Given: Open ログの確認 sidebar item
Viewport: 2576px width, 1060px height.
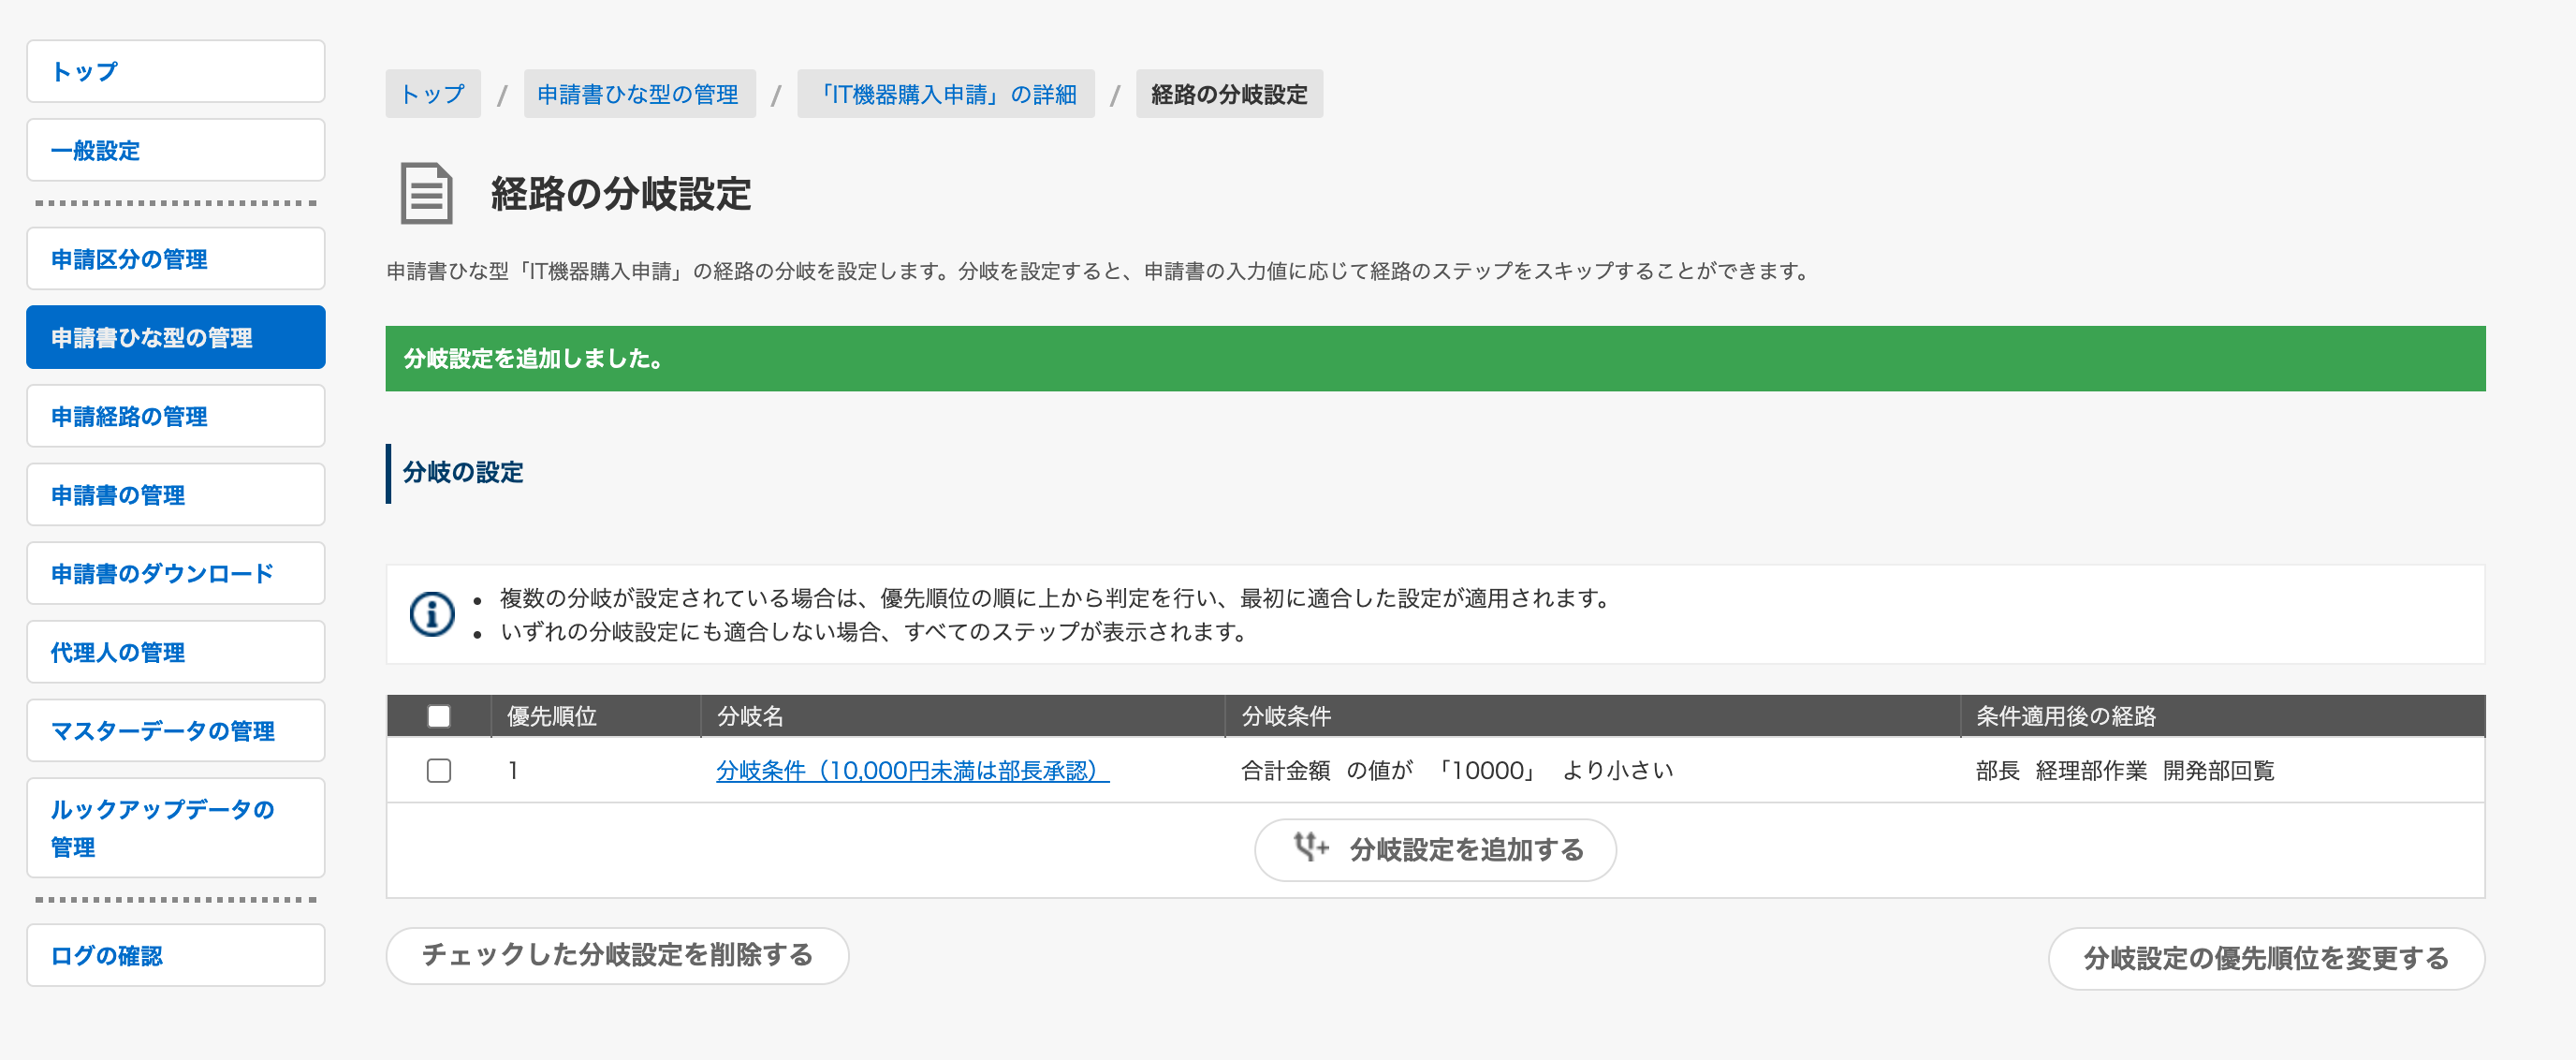Looking at the screenshot, I should tap(176, 956).
